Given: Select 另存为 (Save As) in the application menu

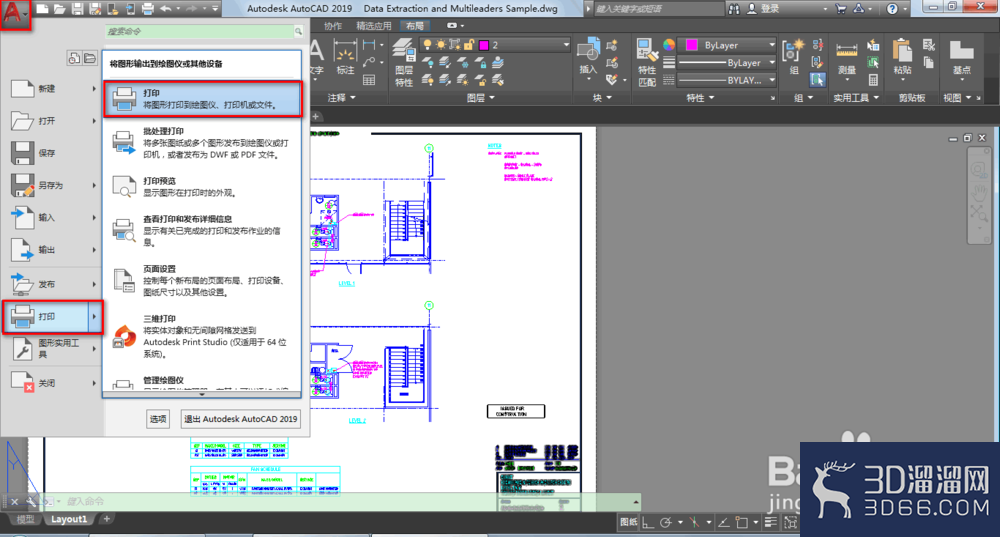Looking at the screenshot, I should [51, 185].
